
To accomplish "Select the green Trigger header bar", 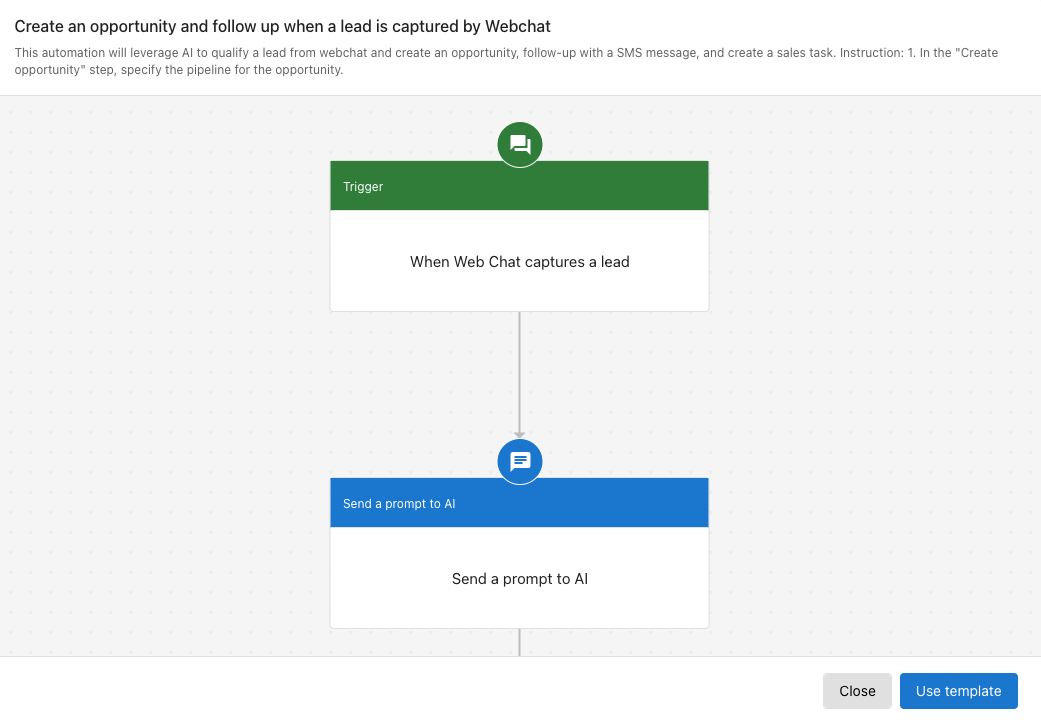I will click(x=519, y=186).
